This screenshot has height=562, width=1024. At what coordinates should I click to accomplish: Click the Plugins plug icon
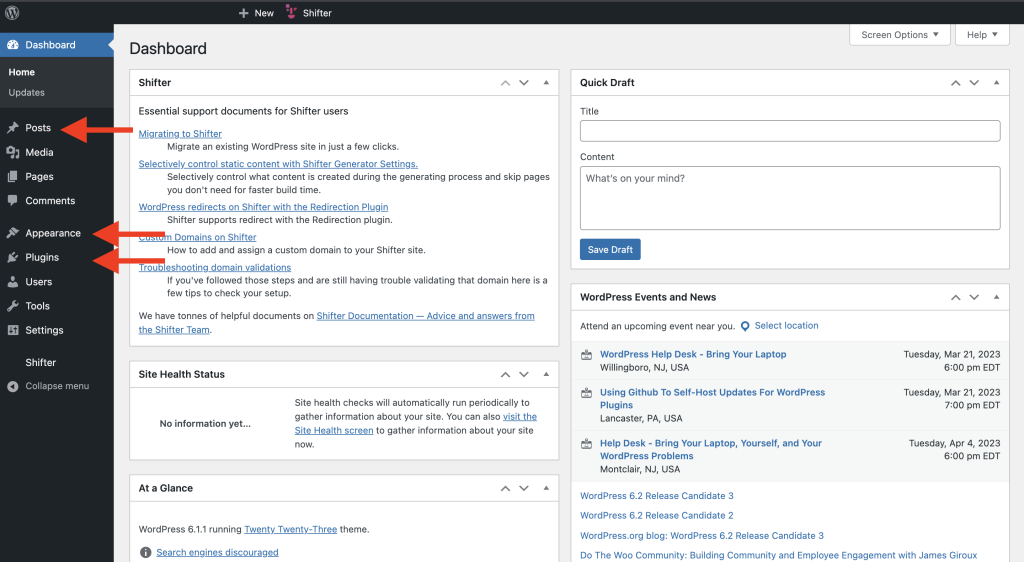pyautogui.click(x=12, y=257)
